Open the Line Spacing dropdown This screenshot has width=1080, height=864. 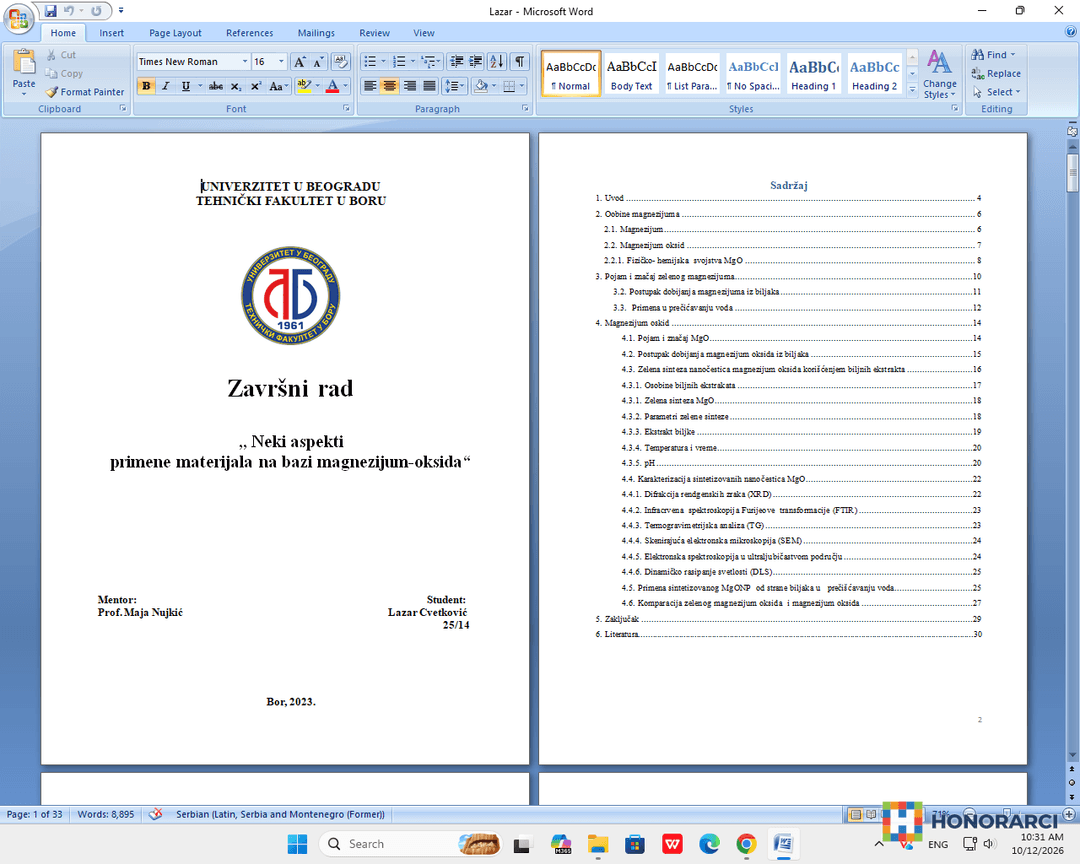(455, 86)
